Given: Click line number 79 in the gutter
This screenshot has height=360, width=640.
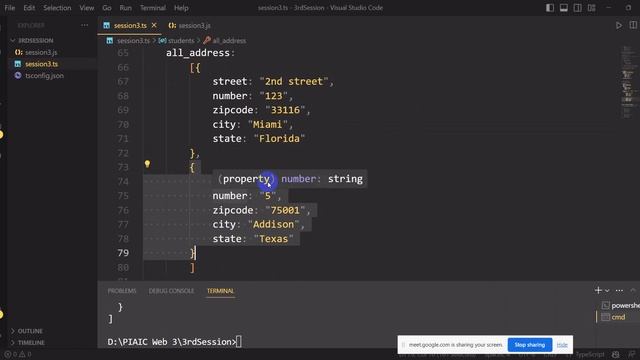Looking at the screenshot, I should click(x=123, y=253).
